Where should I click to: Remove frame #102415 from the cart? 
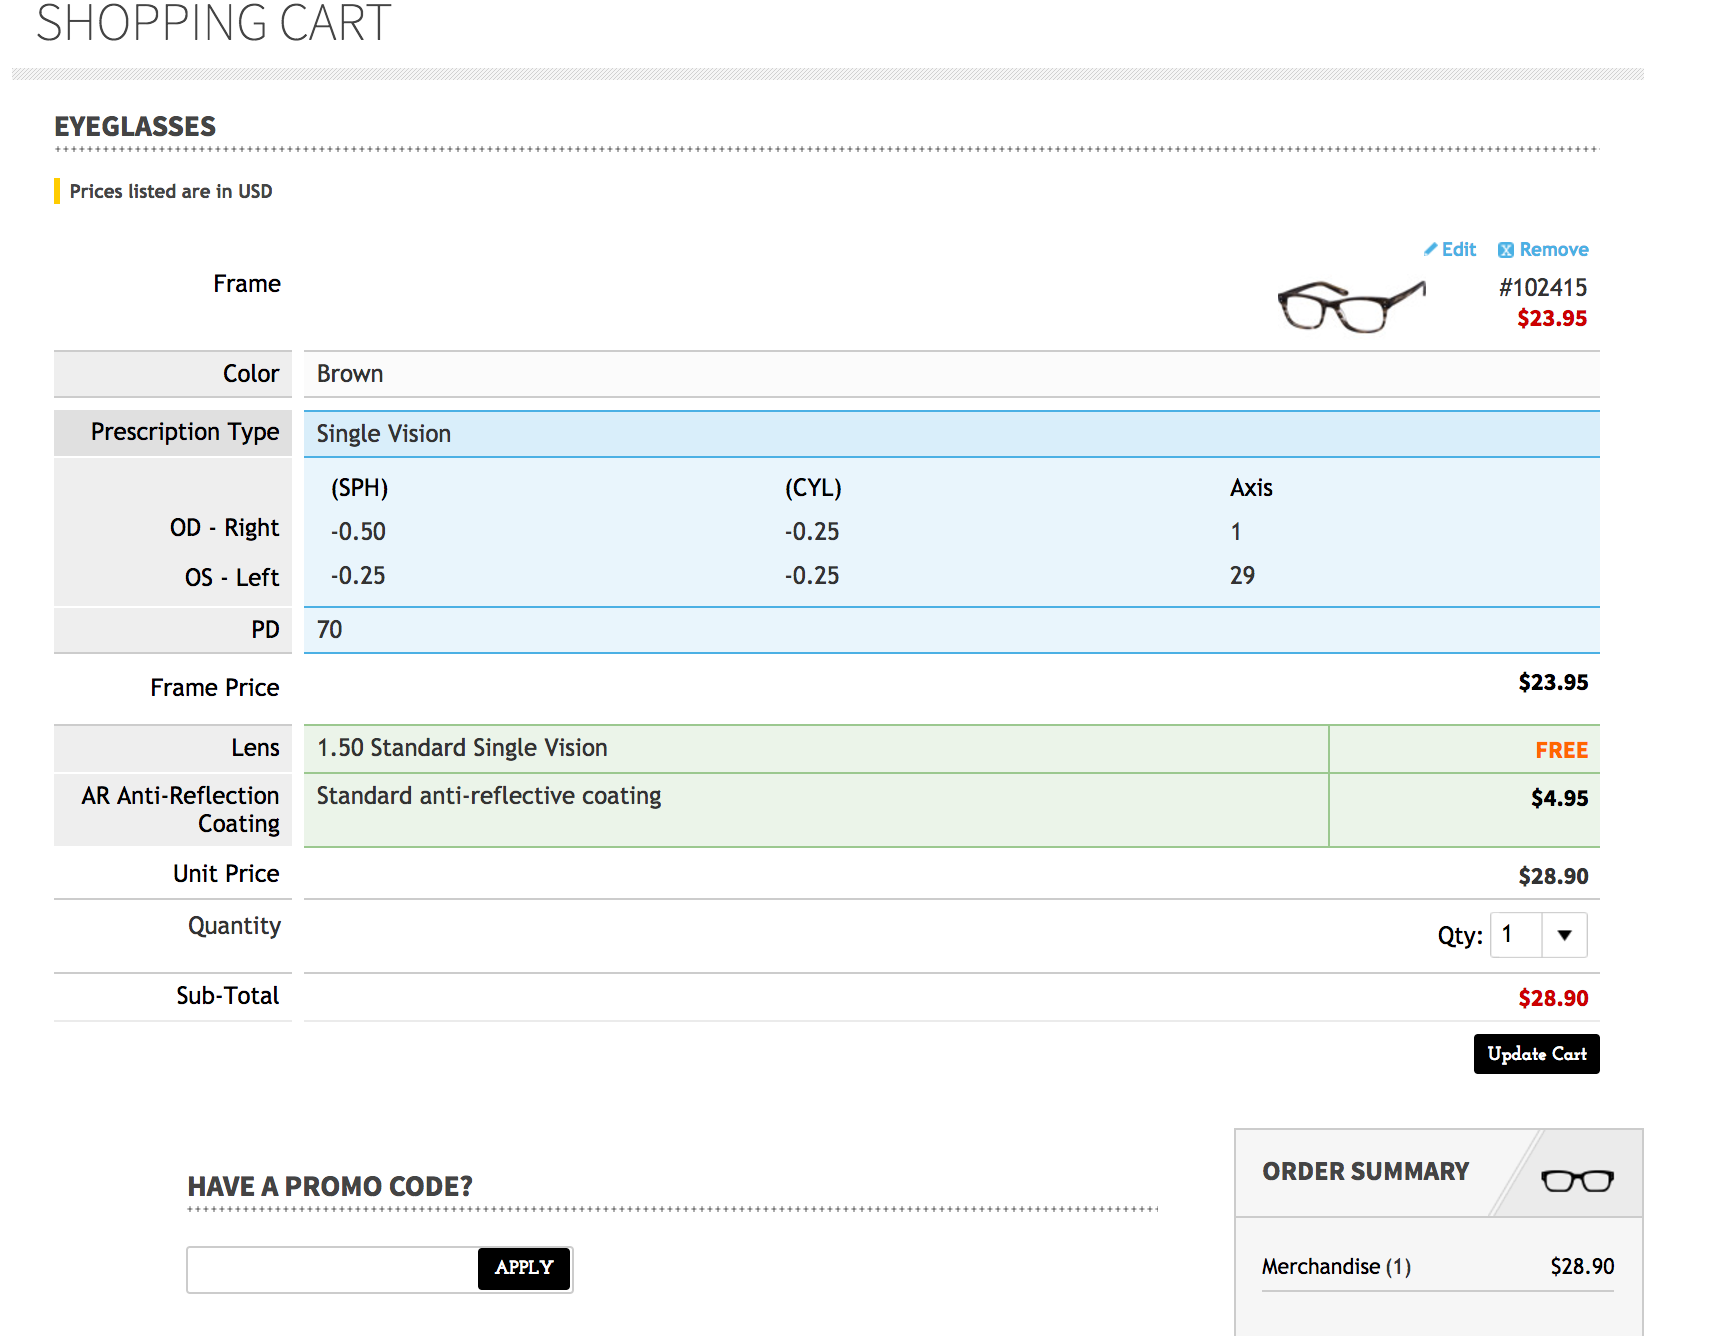1543,249
